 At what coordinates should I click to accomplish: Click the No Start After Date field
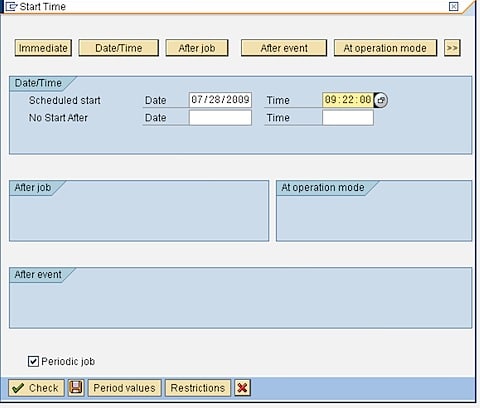pos(220,118)
